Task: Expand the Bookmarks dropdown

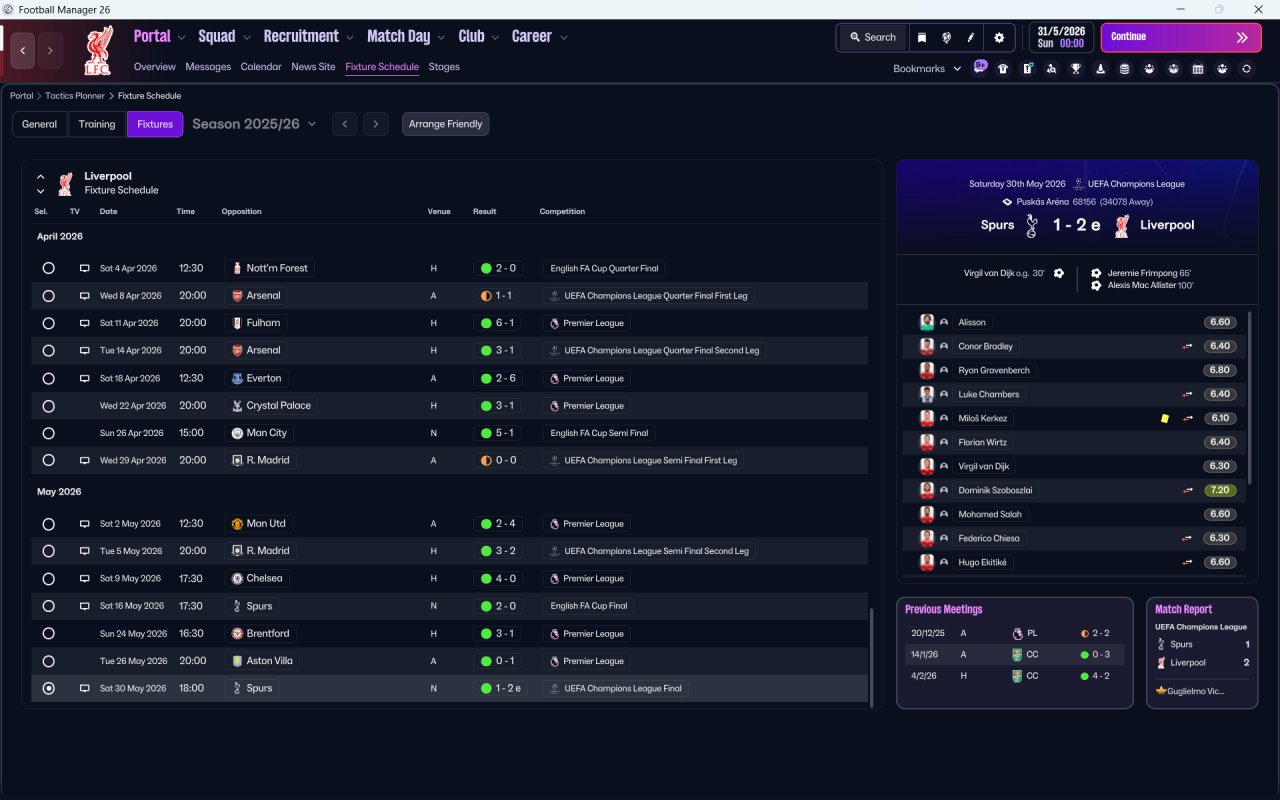Action: (927, 69)
